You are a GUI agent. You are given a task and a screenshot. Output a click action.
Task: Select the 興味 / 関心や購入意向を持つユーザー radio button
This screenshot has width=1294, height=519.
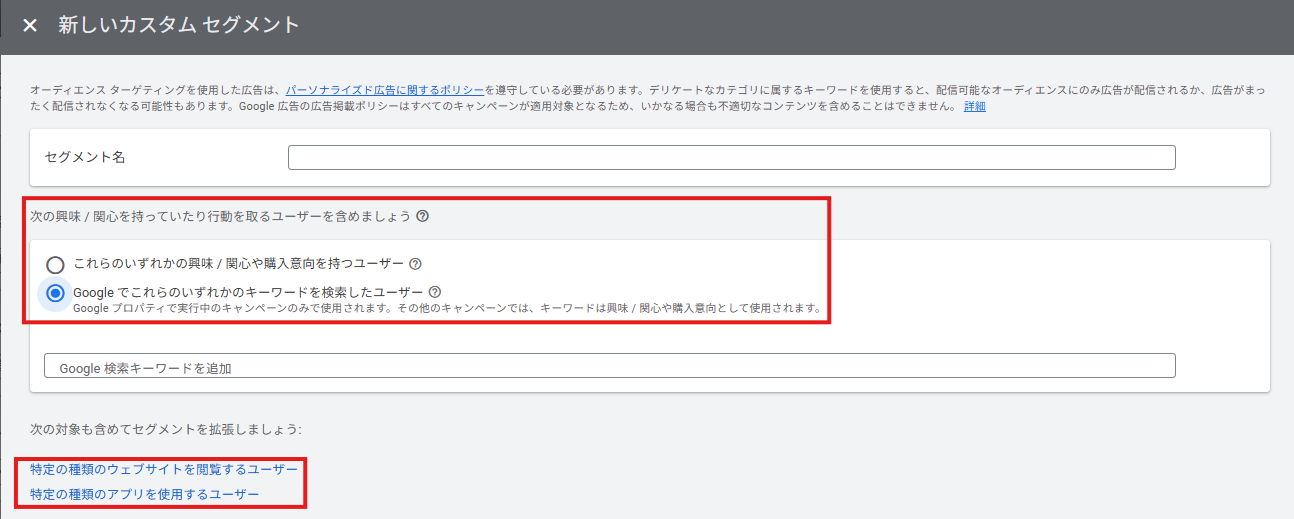pos(56,265)
